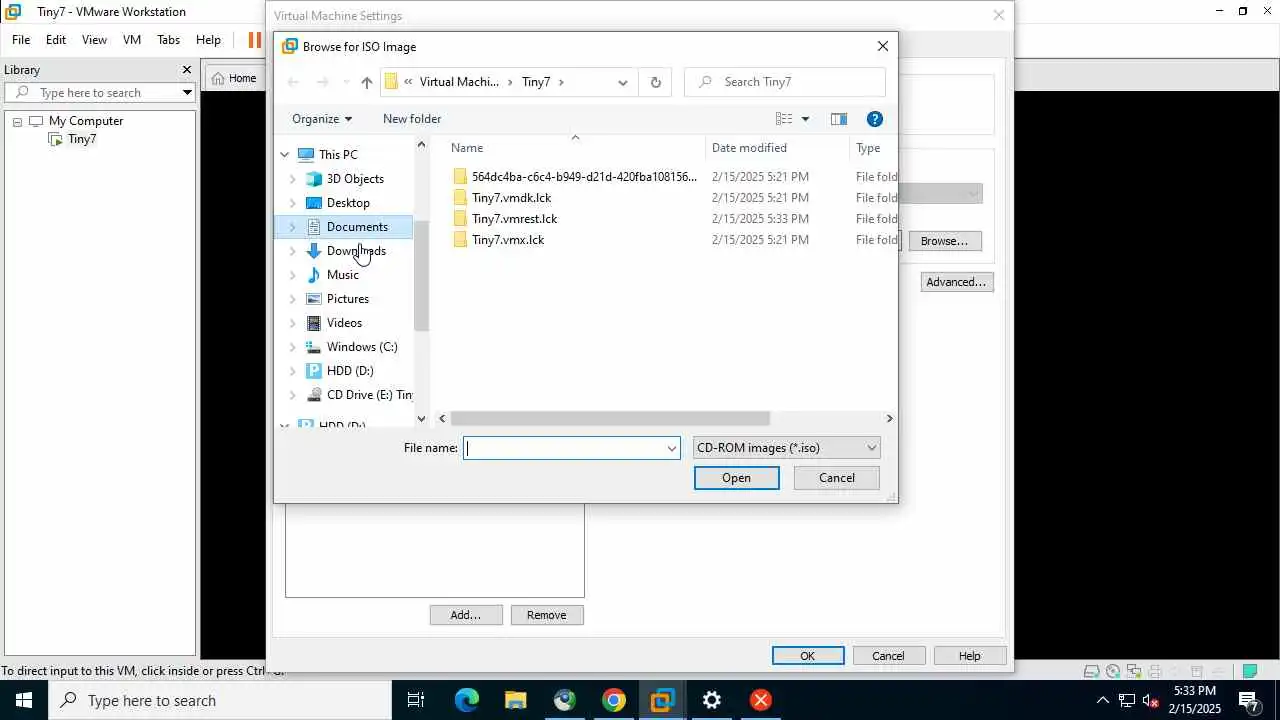
Task: Click the horizontal scrollbar in file list
Action: click(610, 419)
